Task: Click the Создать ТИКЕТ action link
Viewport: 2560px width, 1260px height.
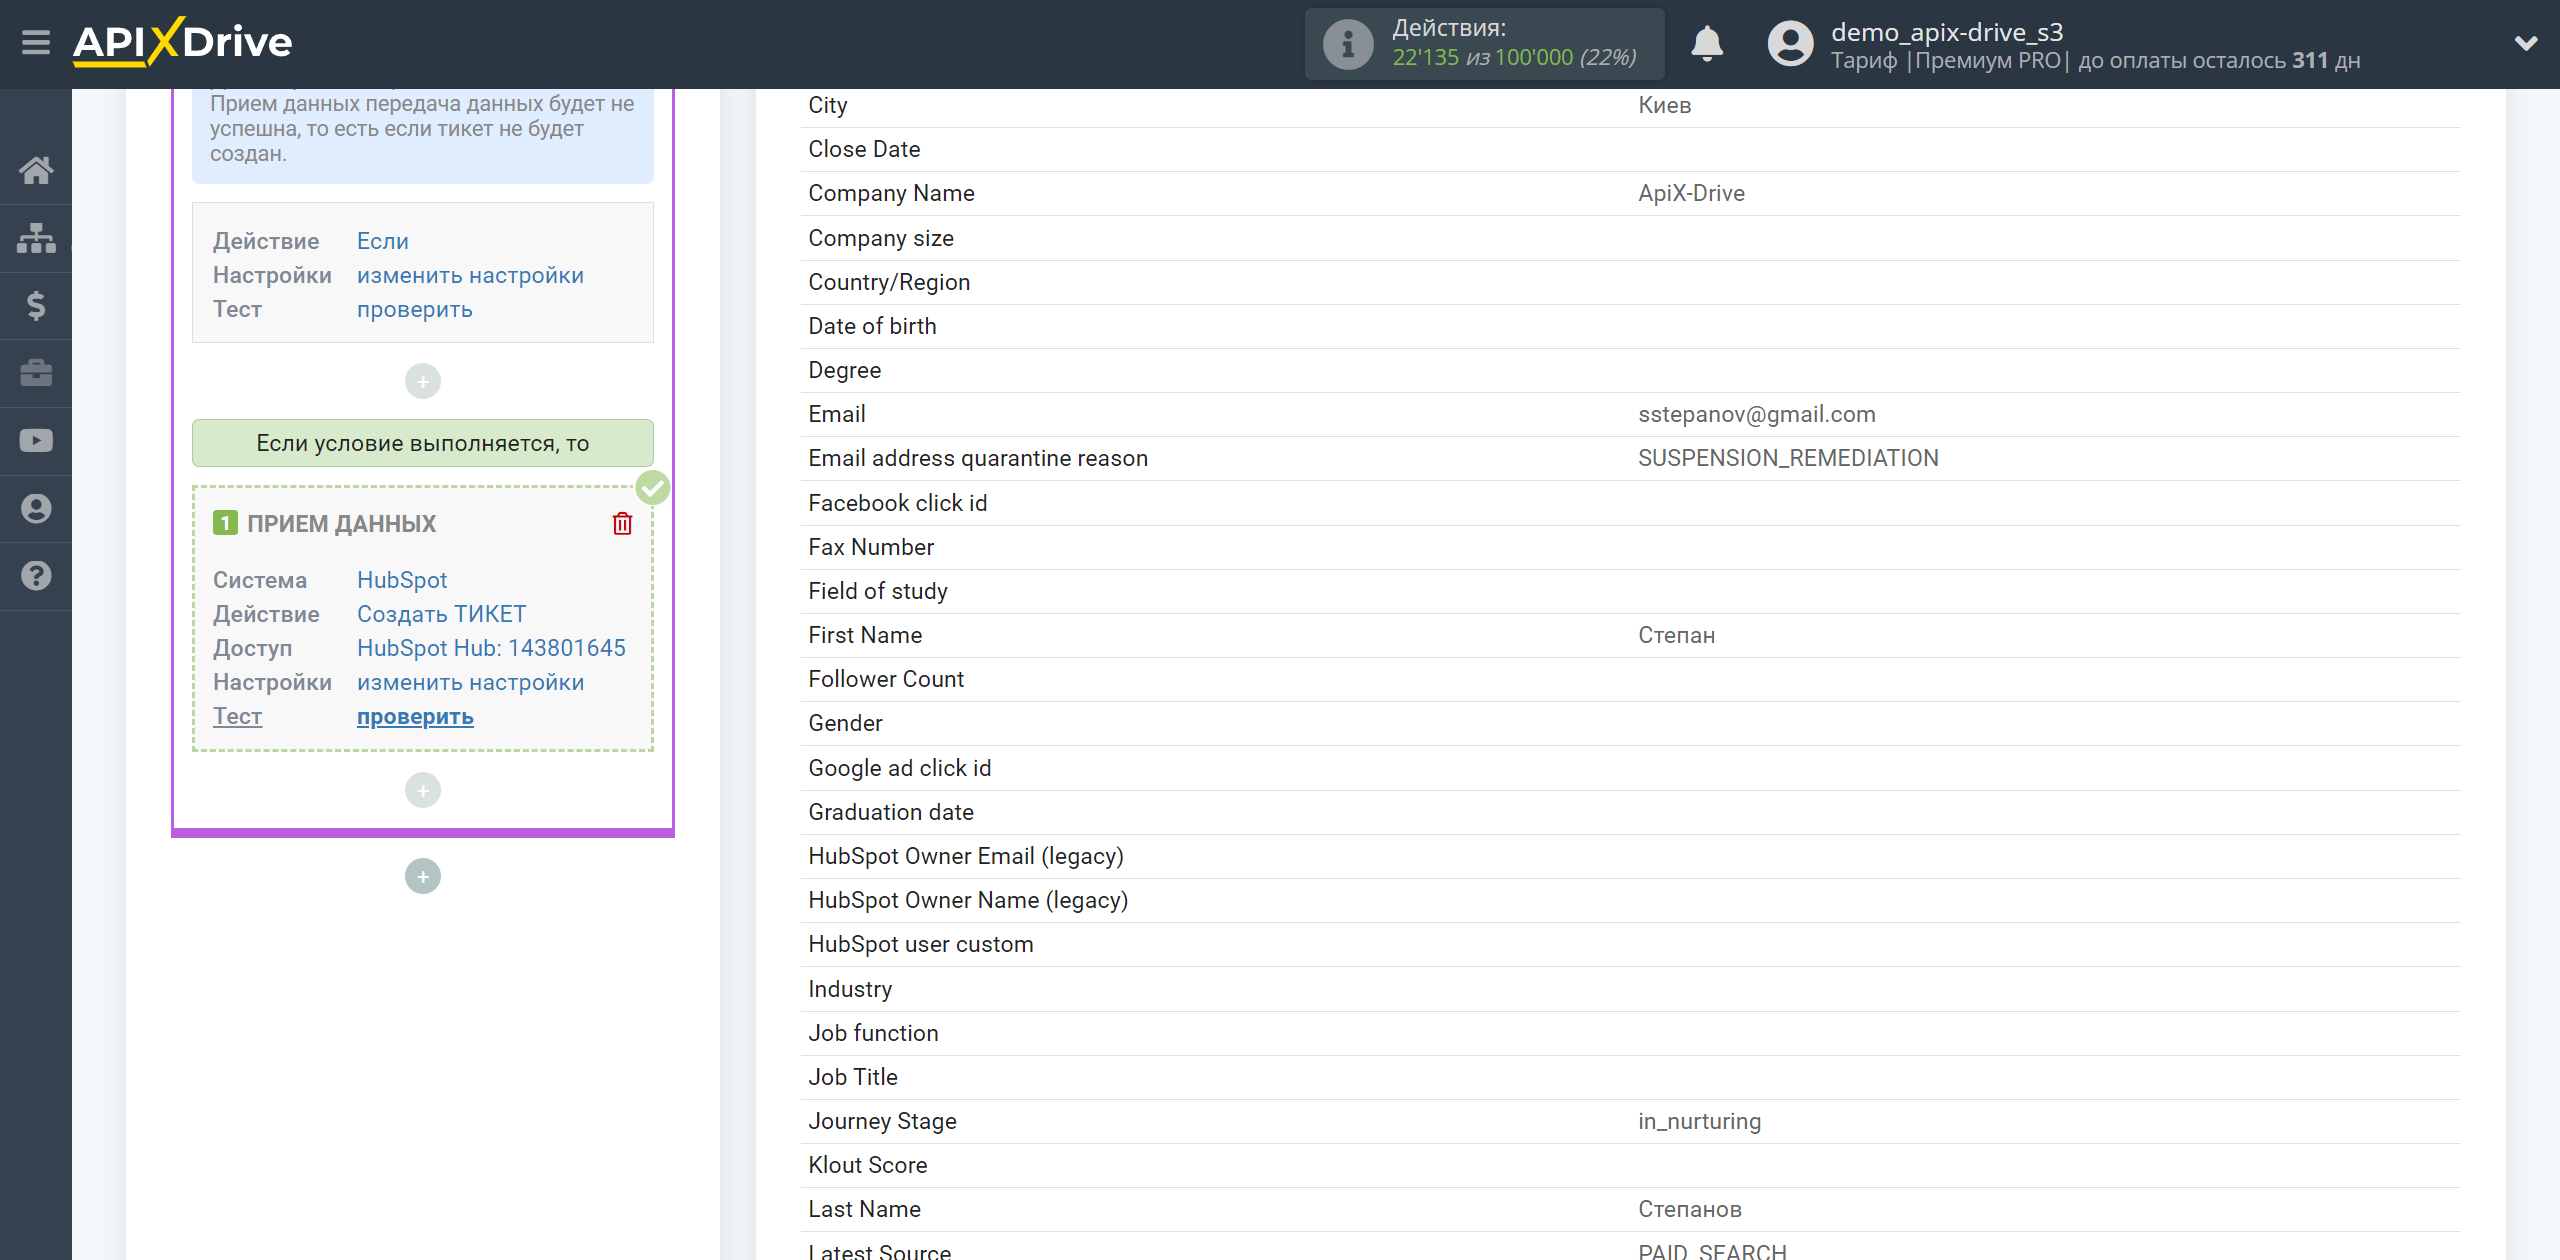Action: click(441, 614)
